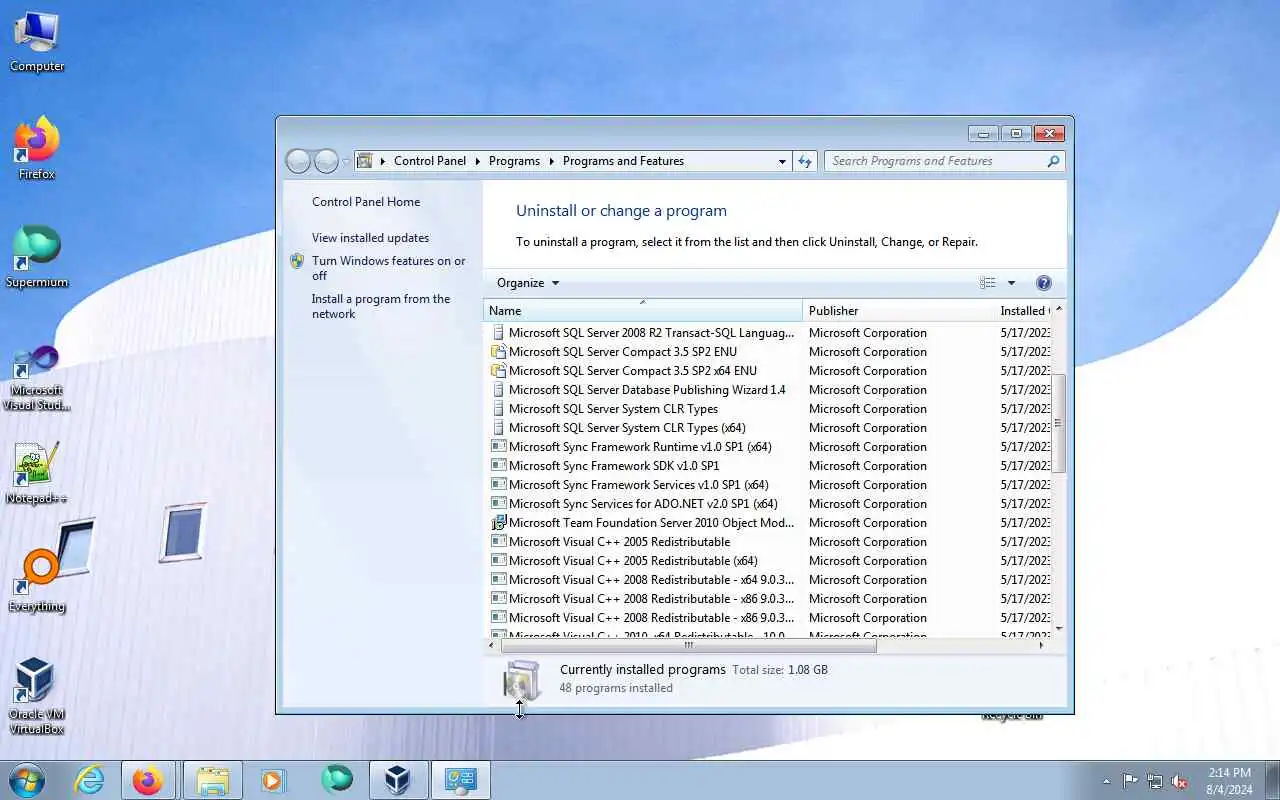Select Microsoft SQL Server System CLR Types (x64)

[x=768, y=428]
